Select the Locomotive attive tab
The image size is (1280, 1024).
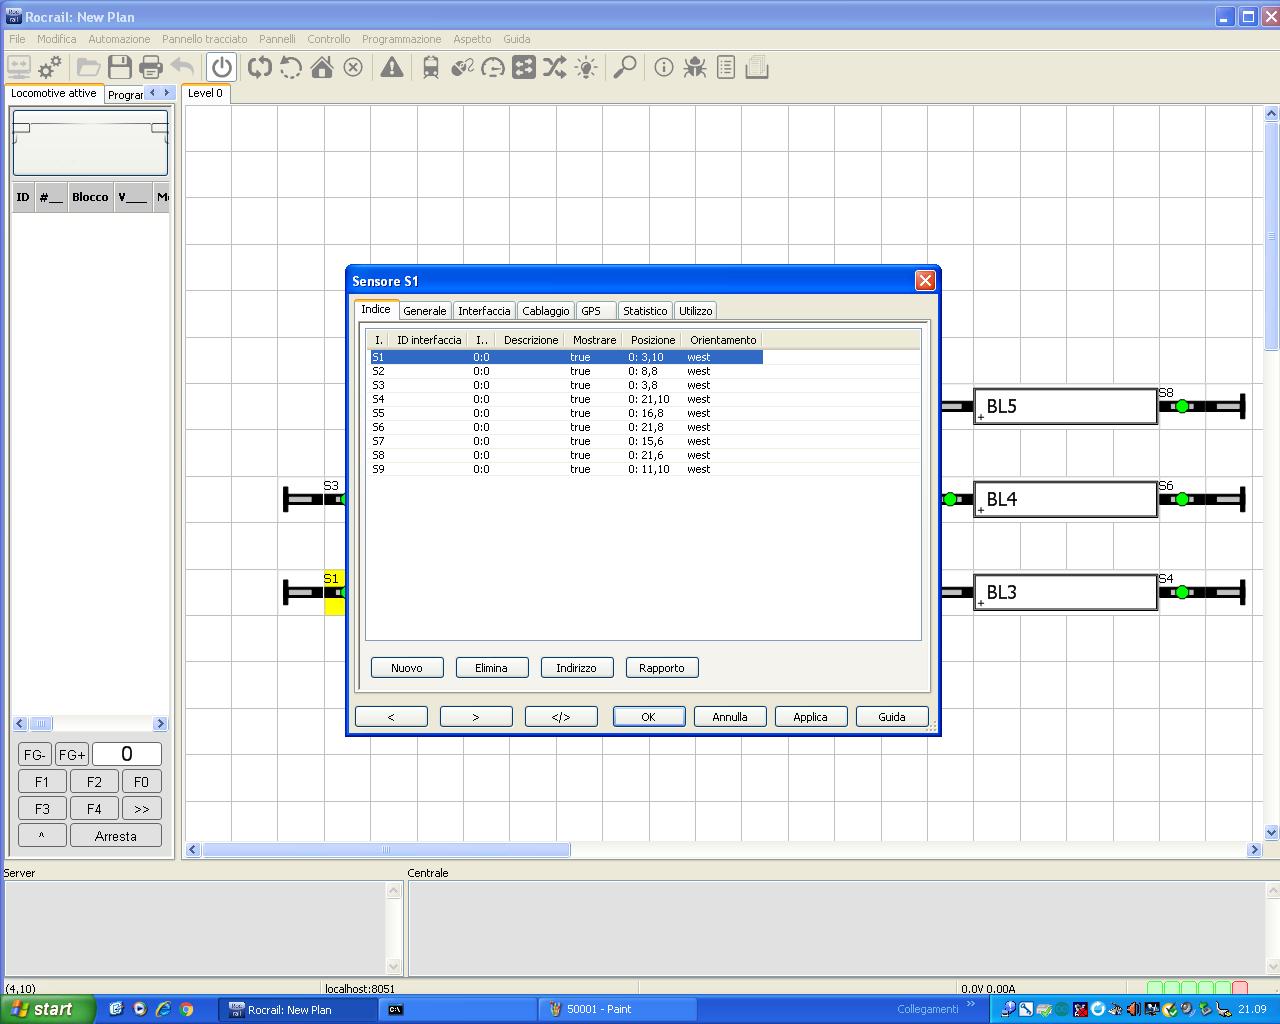coord(54,93)
